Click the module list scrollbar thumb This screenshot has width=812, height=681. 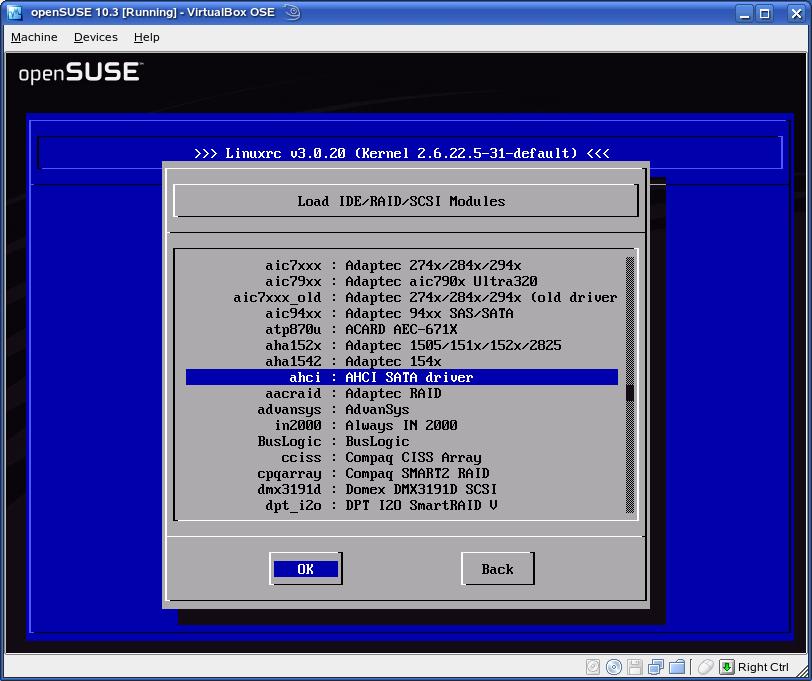pyautogui.click(x=630, y=393)
